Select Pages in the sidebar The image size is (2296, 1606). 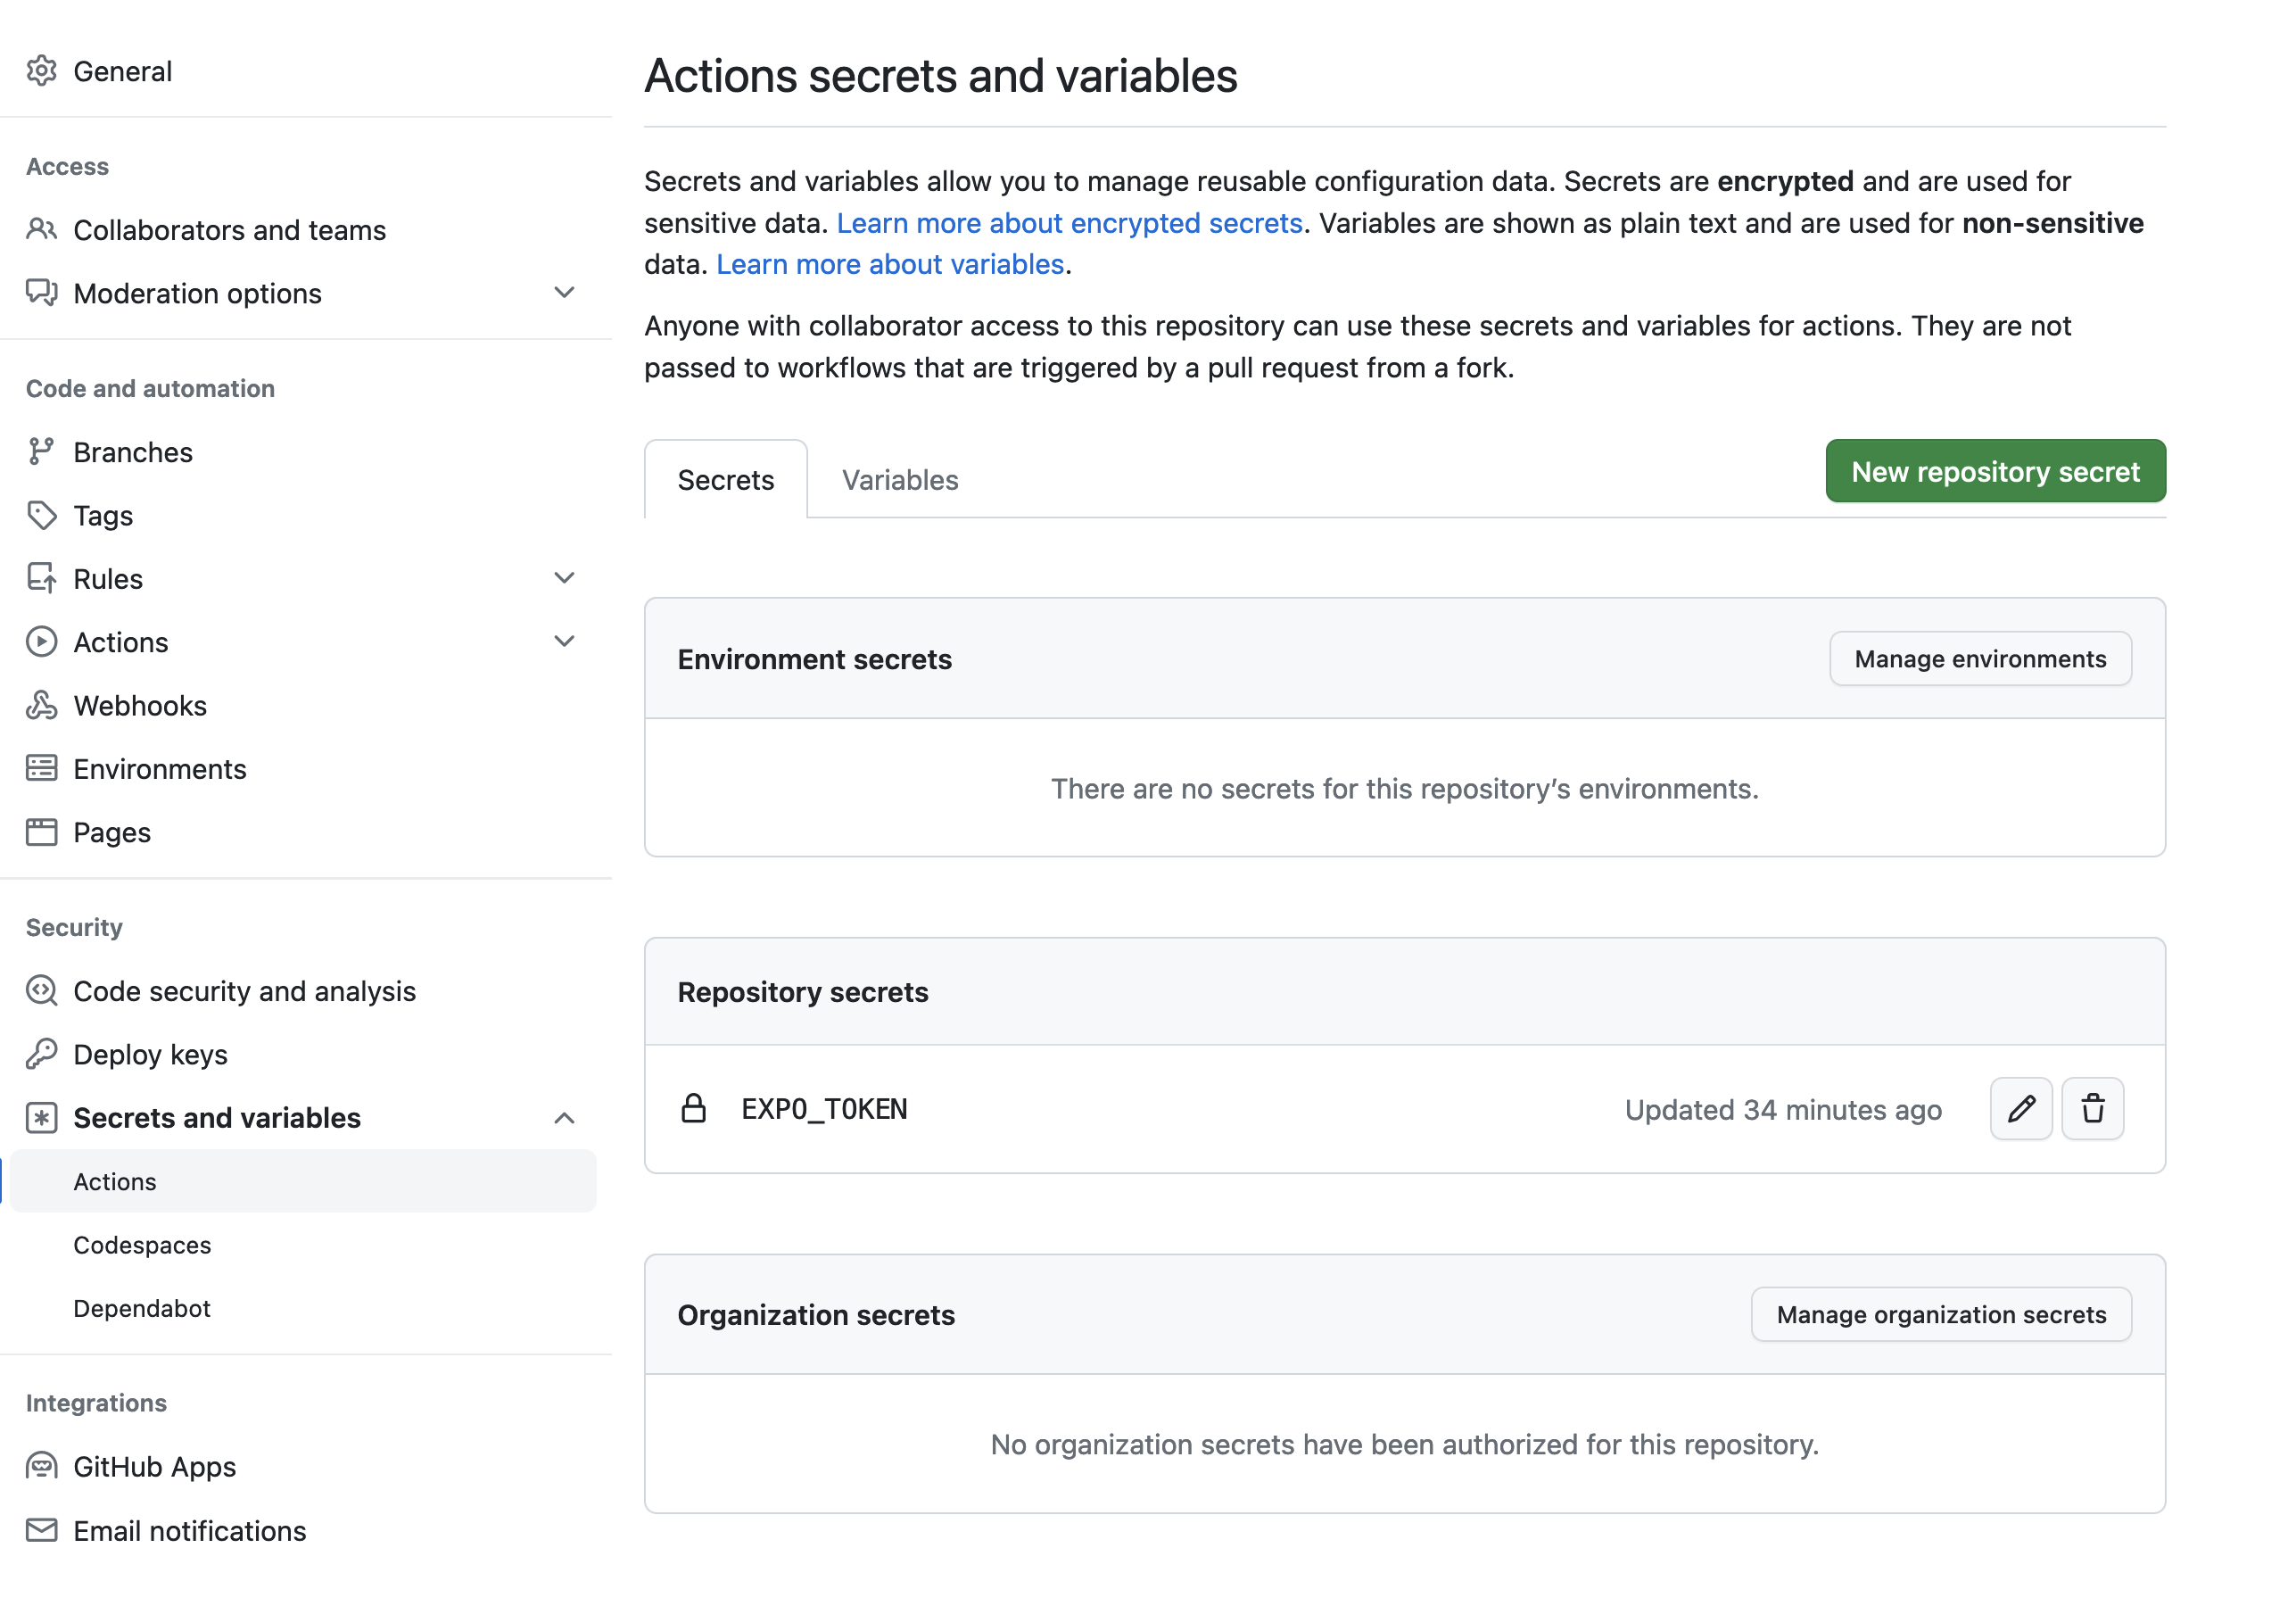[111, 832]
